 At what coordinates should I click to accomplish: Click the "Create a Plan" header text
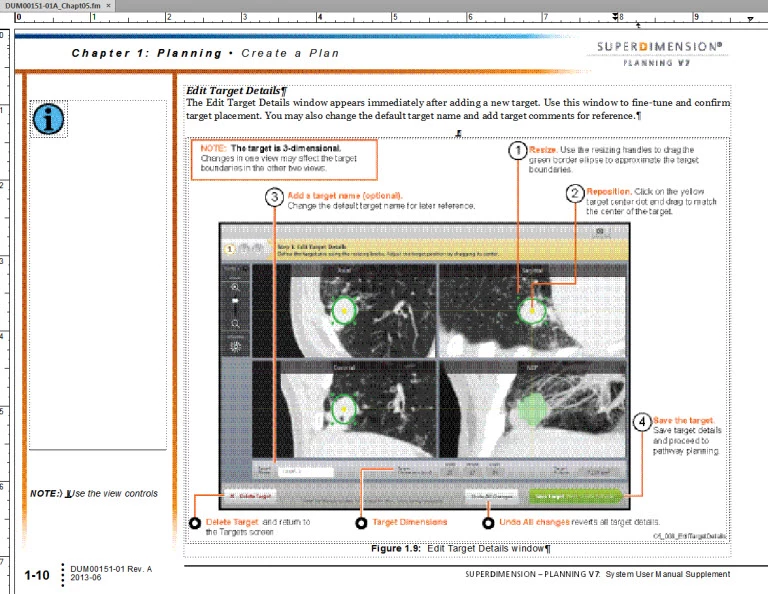pos(290,53)
